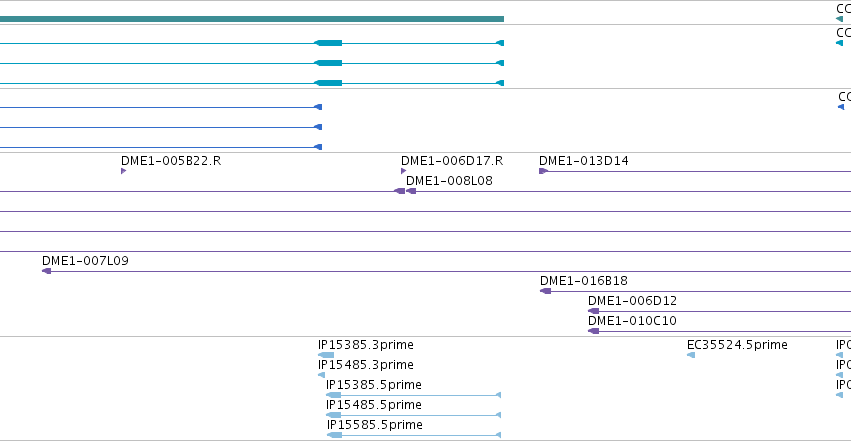Click the IP15385.3prime feature block
This screenshot has height=441, width=851.
pyautogui.click(x=326, y=355)
